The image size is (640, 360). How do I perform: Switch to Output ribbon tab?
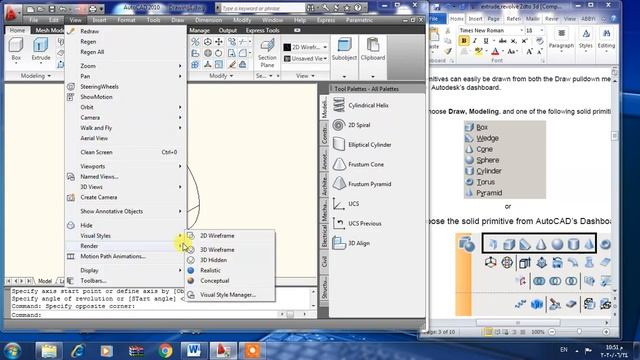click(227, 30)
